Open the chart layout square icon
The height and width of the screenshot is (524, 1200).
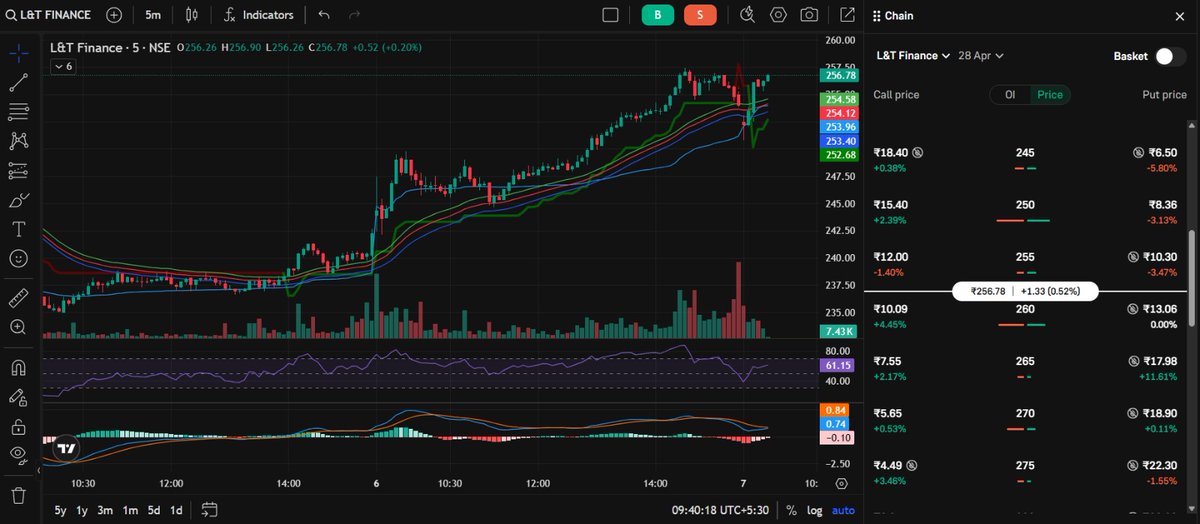[611, 15]
